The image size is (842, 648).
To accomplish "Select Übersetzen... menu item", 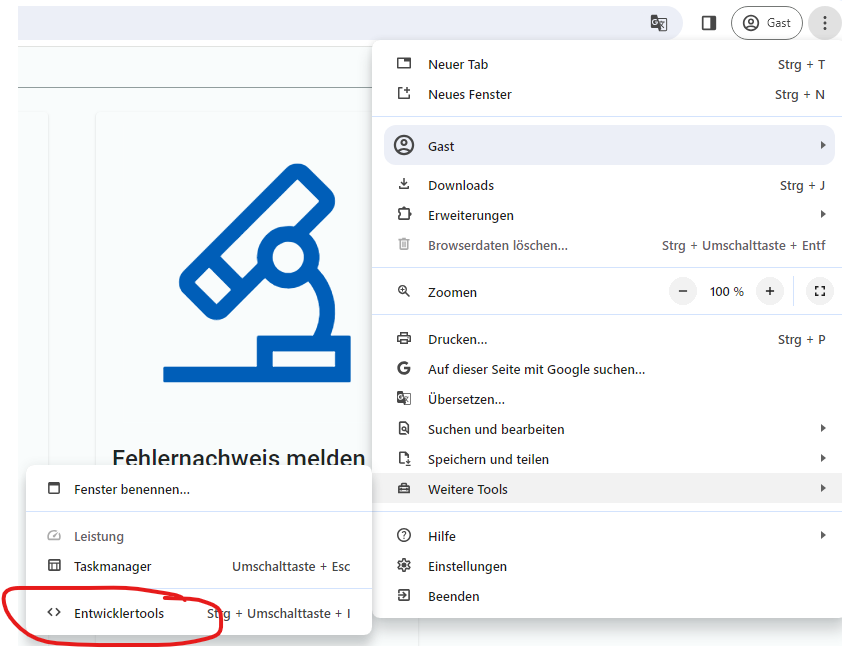I will coord(466,399).
